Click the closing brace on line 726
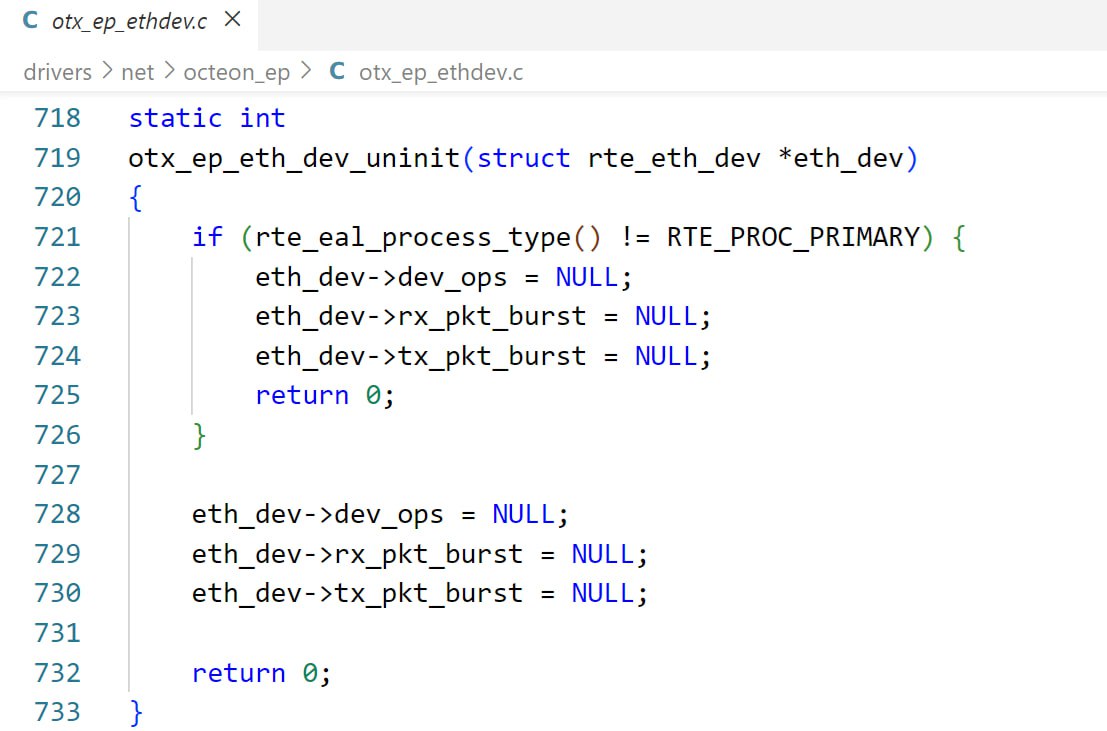This screenshot has height=731, width=1107. 200,436
